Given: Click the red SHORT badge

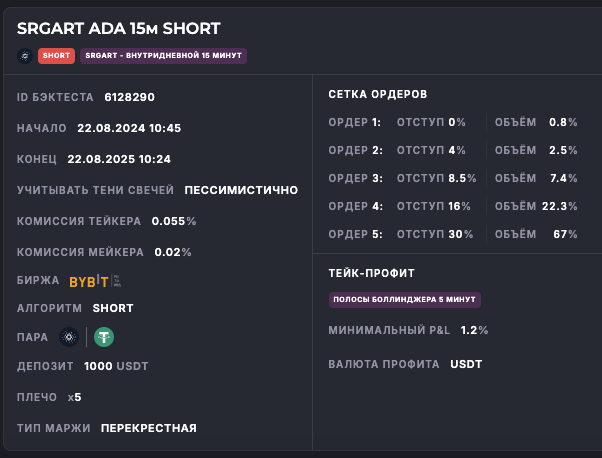Looking at the screenshot, I should click(x=56, y=56).
